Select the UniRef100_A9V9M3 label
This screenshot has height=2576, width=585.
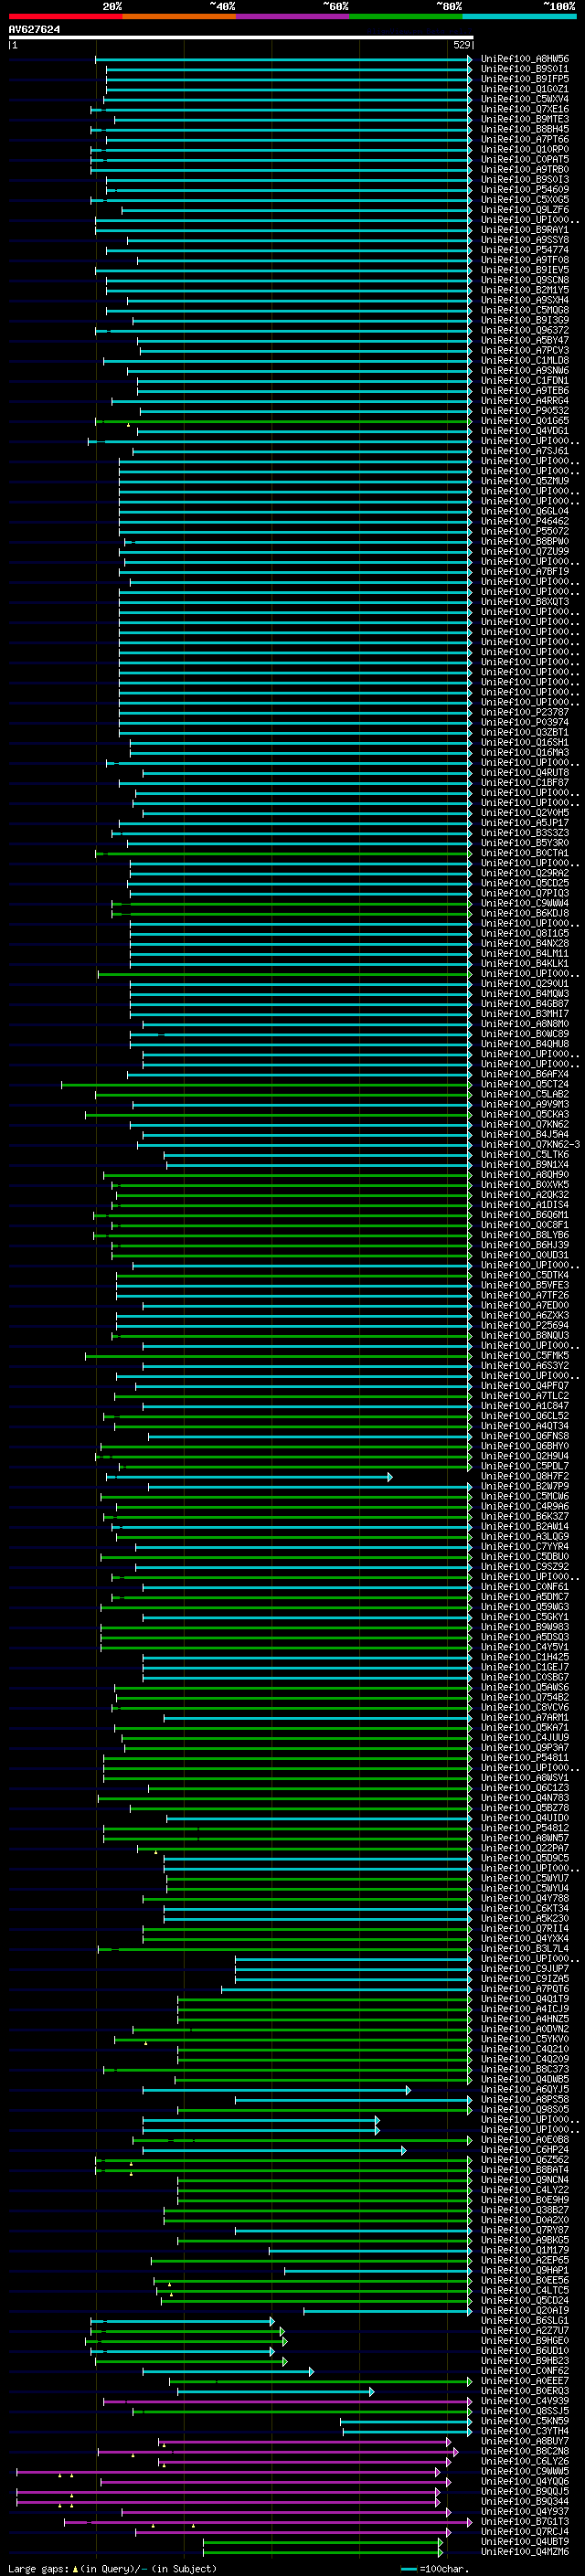pyautogui.click(x=525, y=1104)
